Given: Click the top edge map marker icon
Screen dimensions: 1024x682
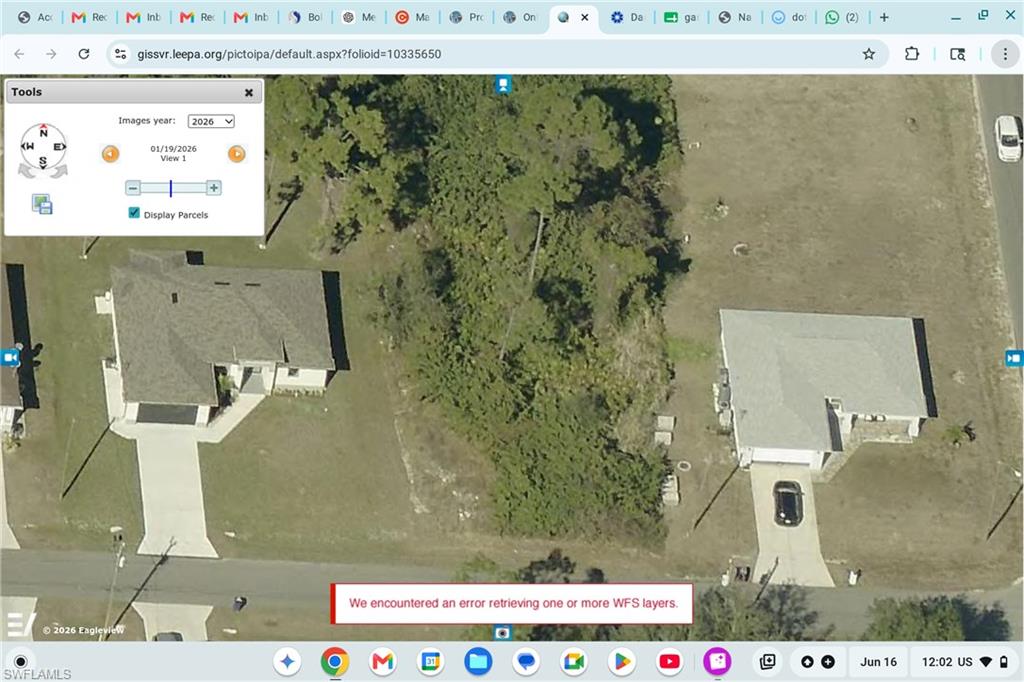Looking at the screenshot, I should click(503, 84).
